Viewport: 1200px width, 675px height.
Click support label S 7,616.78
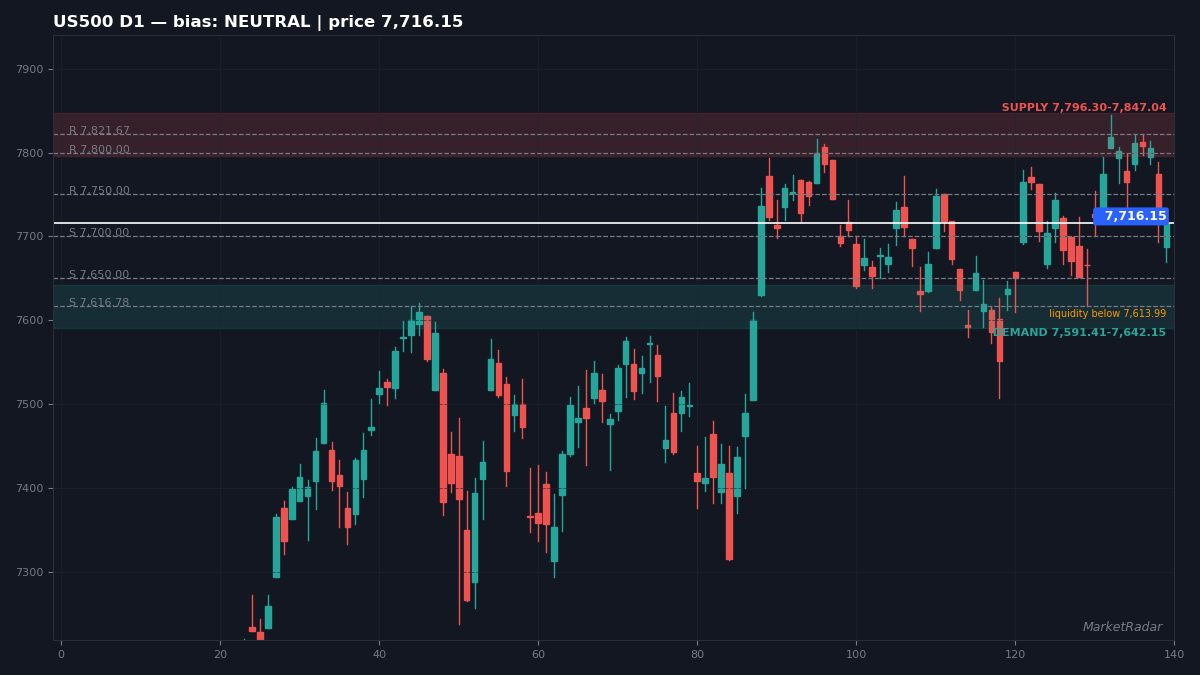[99, 303]
